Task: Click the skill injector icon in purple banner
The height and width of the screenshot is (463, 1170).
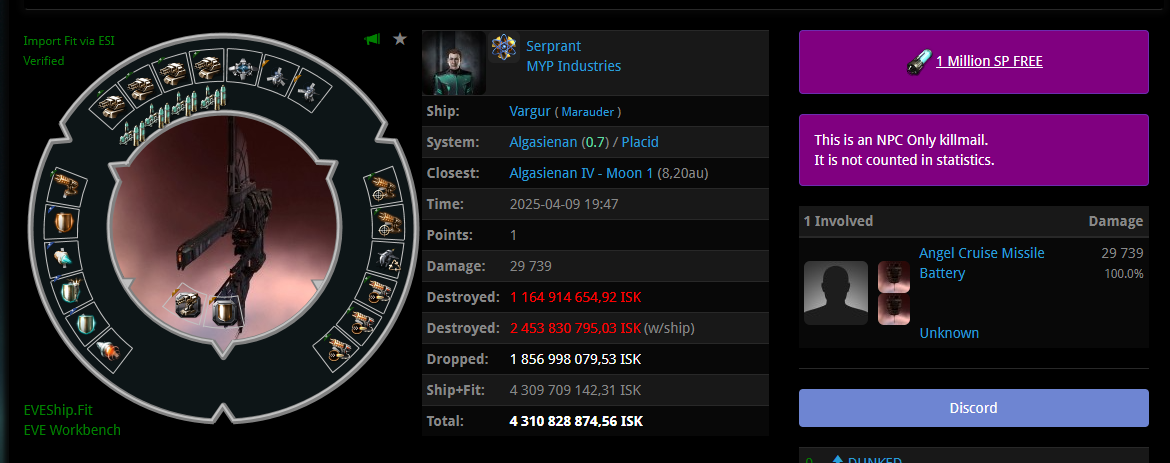Action: [919, 62]
